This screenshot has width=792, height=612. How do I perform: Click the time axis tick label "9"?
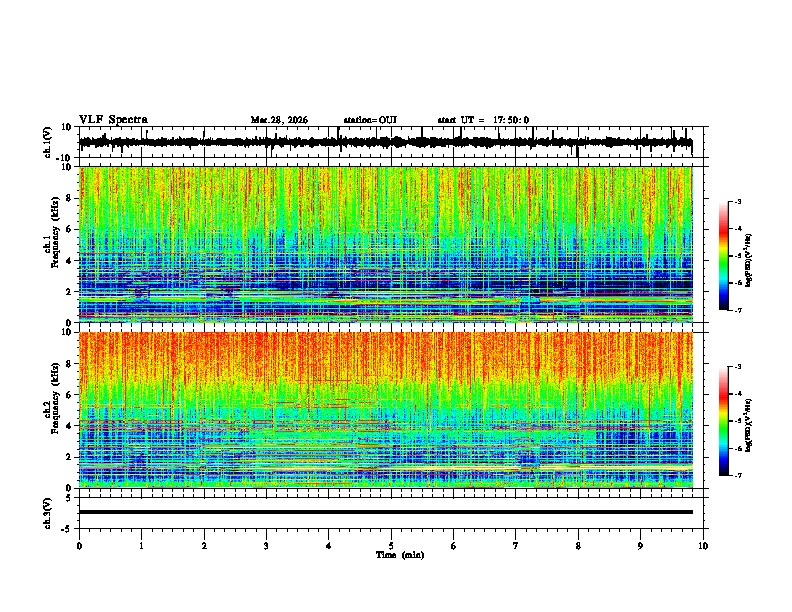[x=640, y=546]
